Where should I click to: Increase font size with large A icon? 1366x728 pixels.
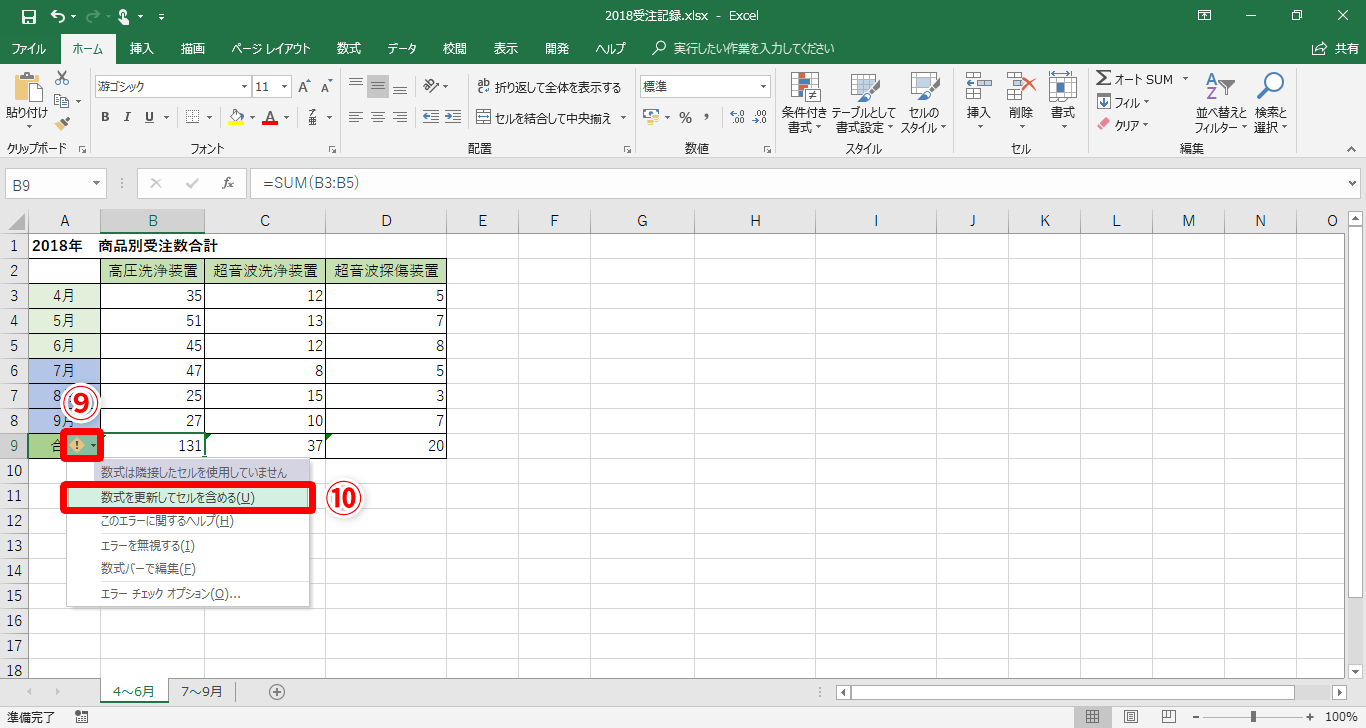click(304, 87)
